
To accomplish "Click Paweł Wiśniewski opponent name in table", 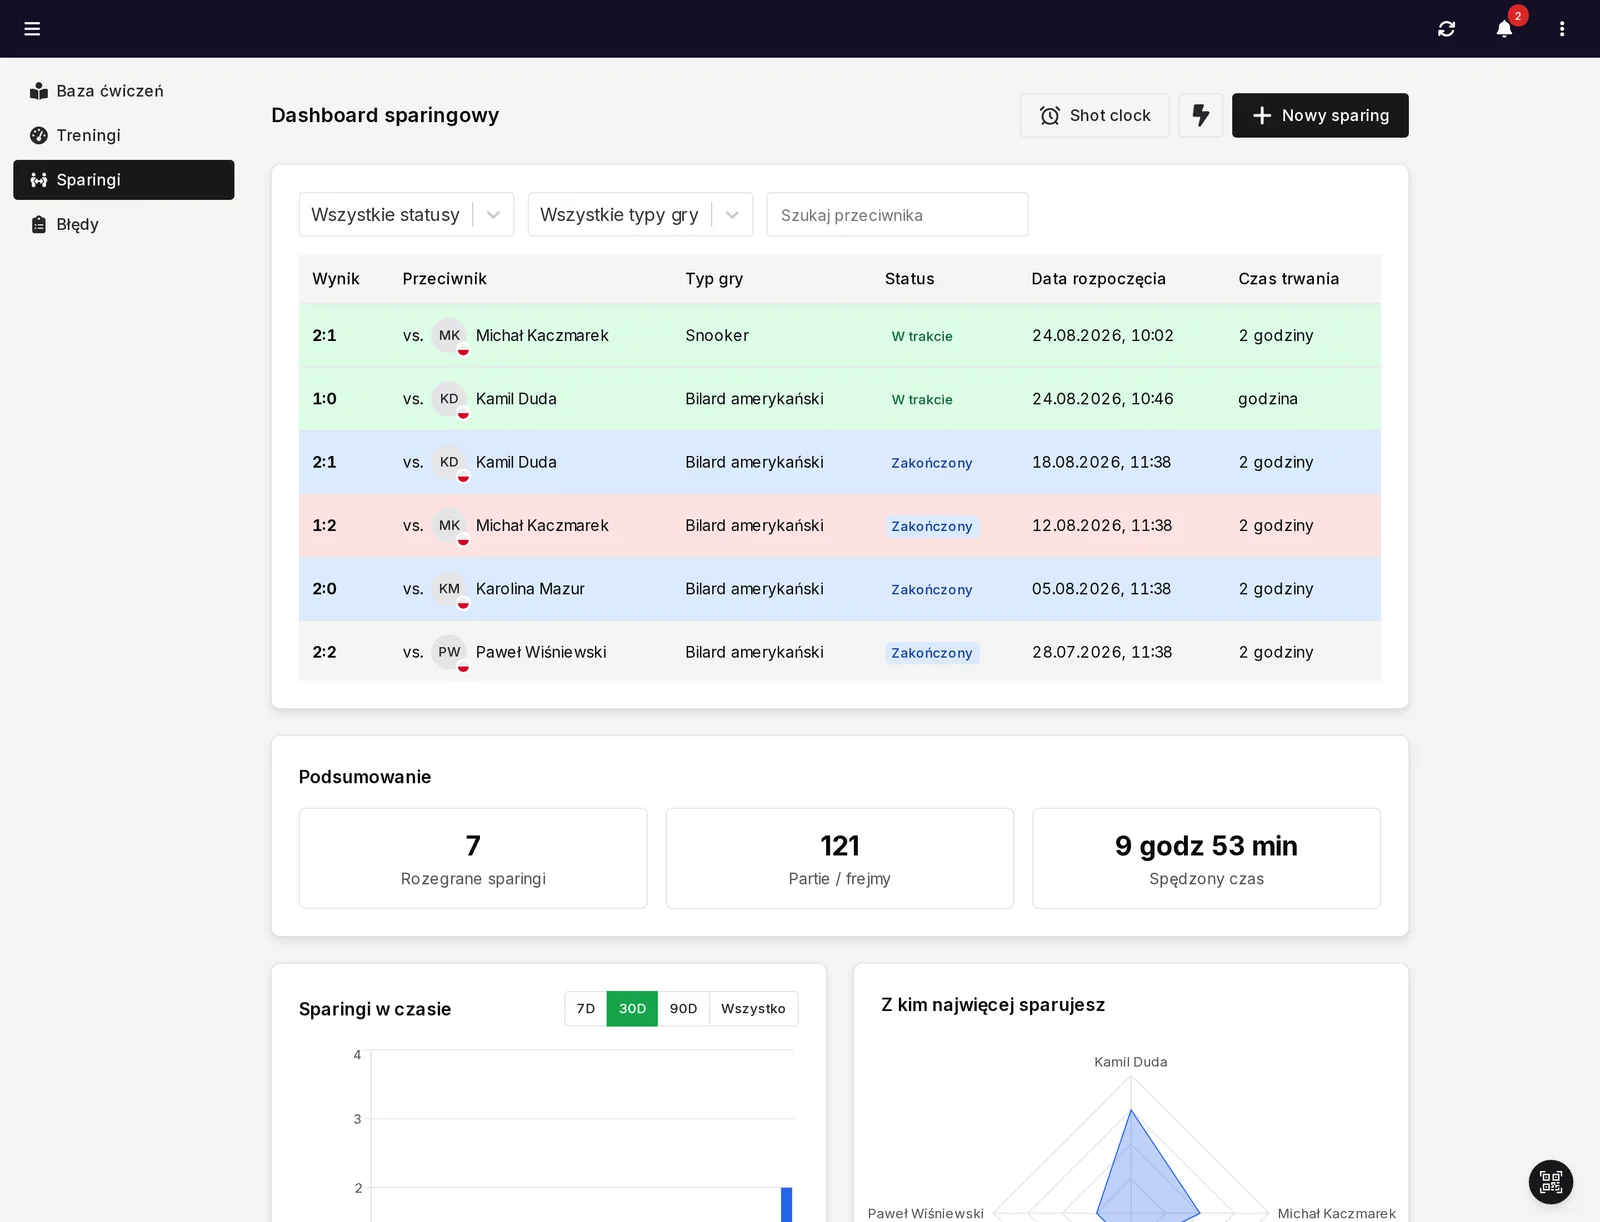I will click(541, 652).
